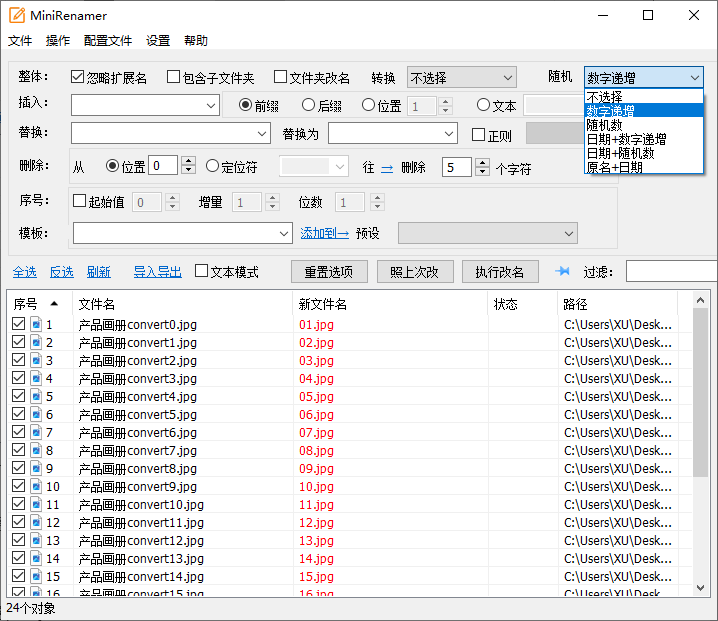Click the blue arrow direction icon after 往
Viewport: 718px width, 621px height.
pos(387,169)
